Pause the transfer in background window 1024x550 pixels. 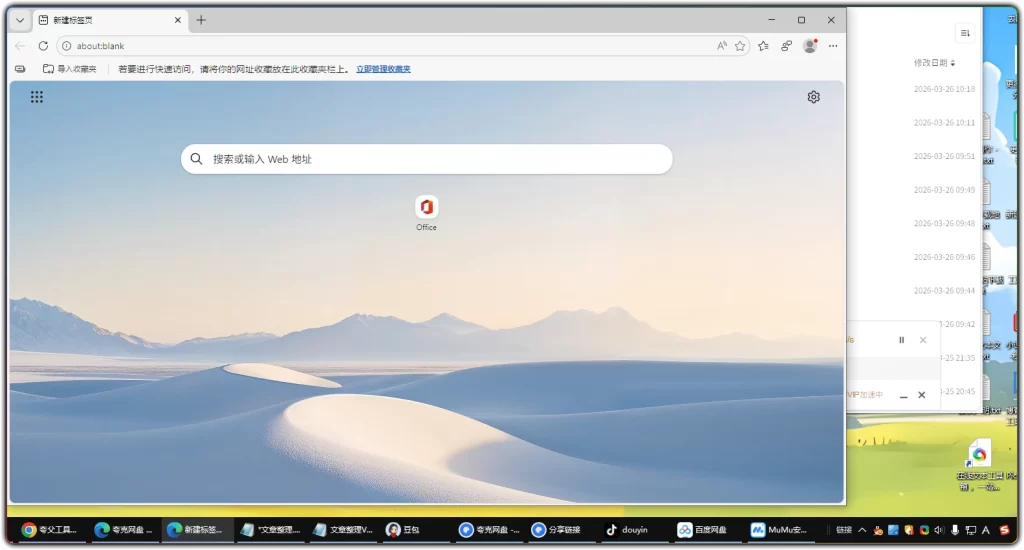tap(902, 340)
